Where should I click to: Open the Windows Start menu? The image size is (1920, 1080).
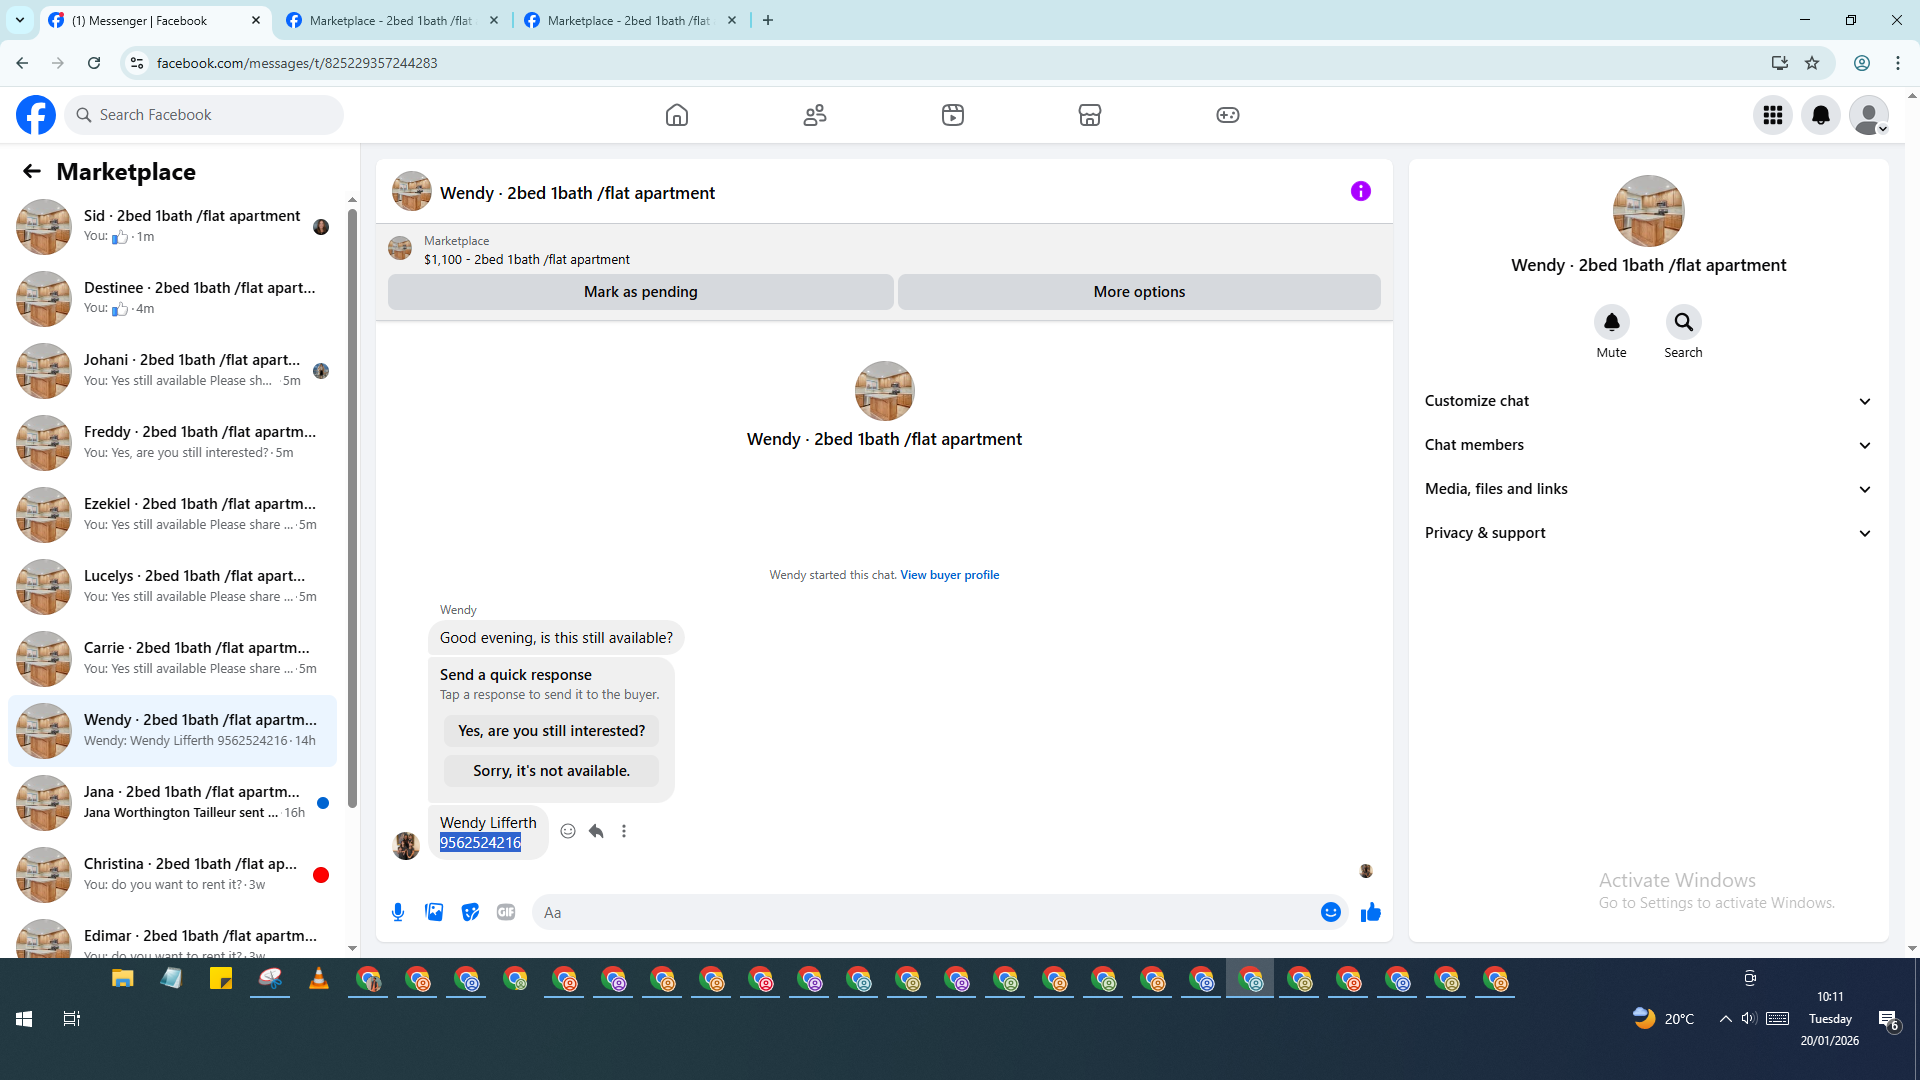(x=24, y=1019)
